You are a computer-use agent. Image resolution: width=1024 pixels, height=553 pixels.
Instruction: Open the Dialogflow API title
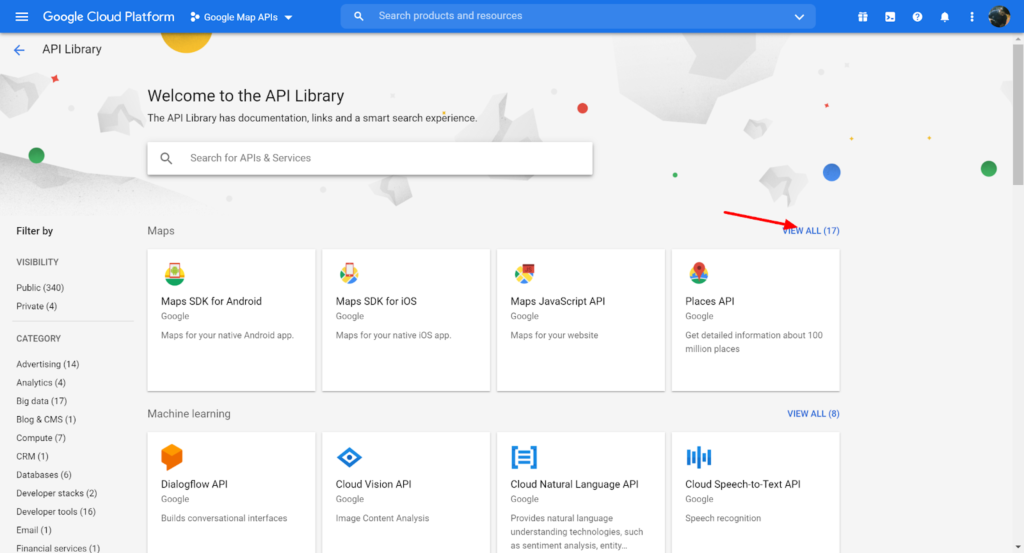click(x=194, y=484)
